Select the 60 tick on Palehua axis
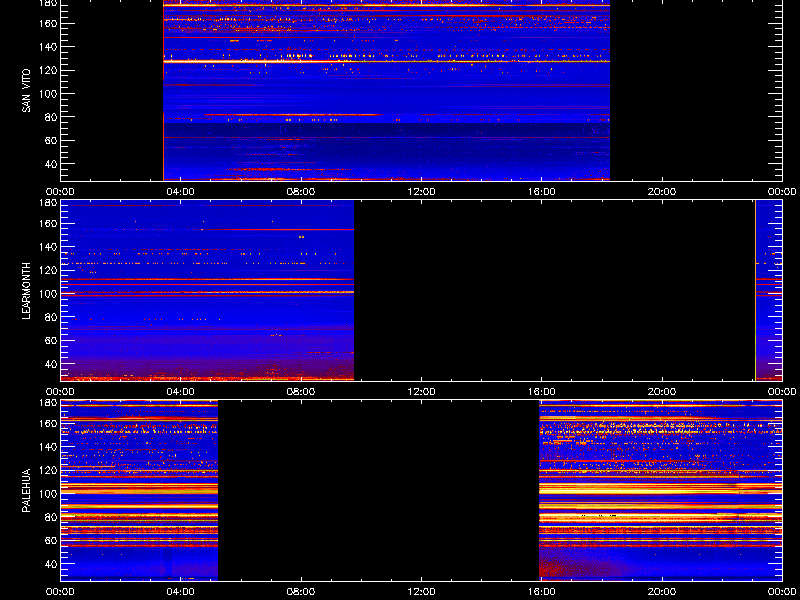Screen dimensions: 800x600 [52, 540]
